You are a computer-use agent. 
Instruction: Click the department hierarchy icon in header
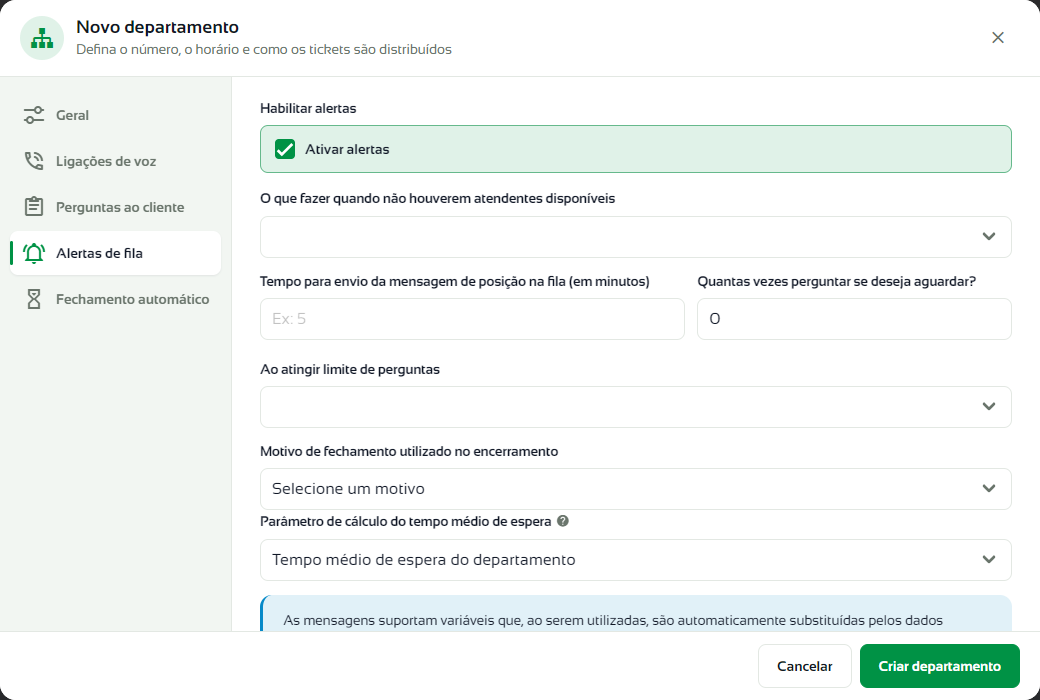42,38
